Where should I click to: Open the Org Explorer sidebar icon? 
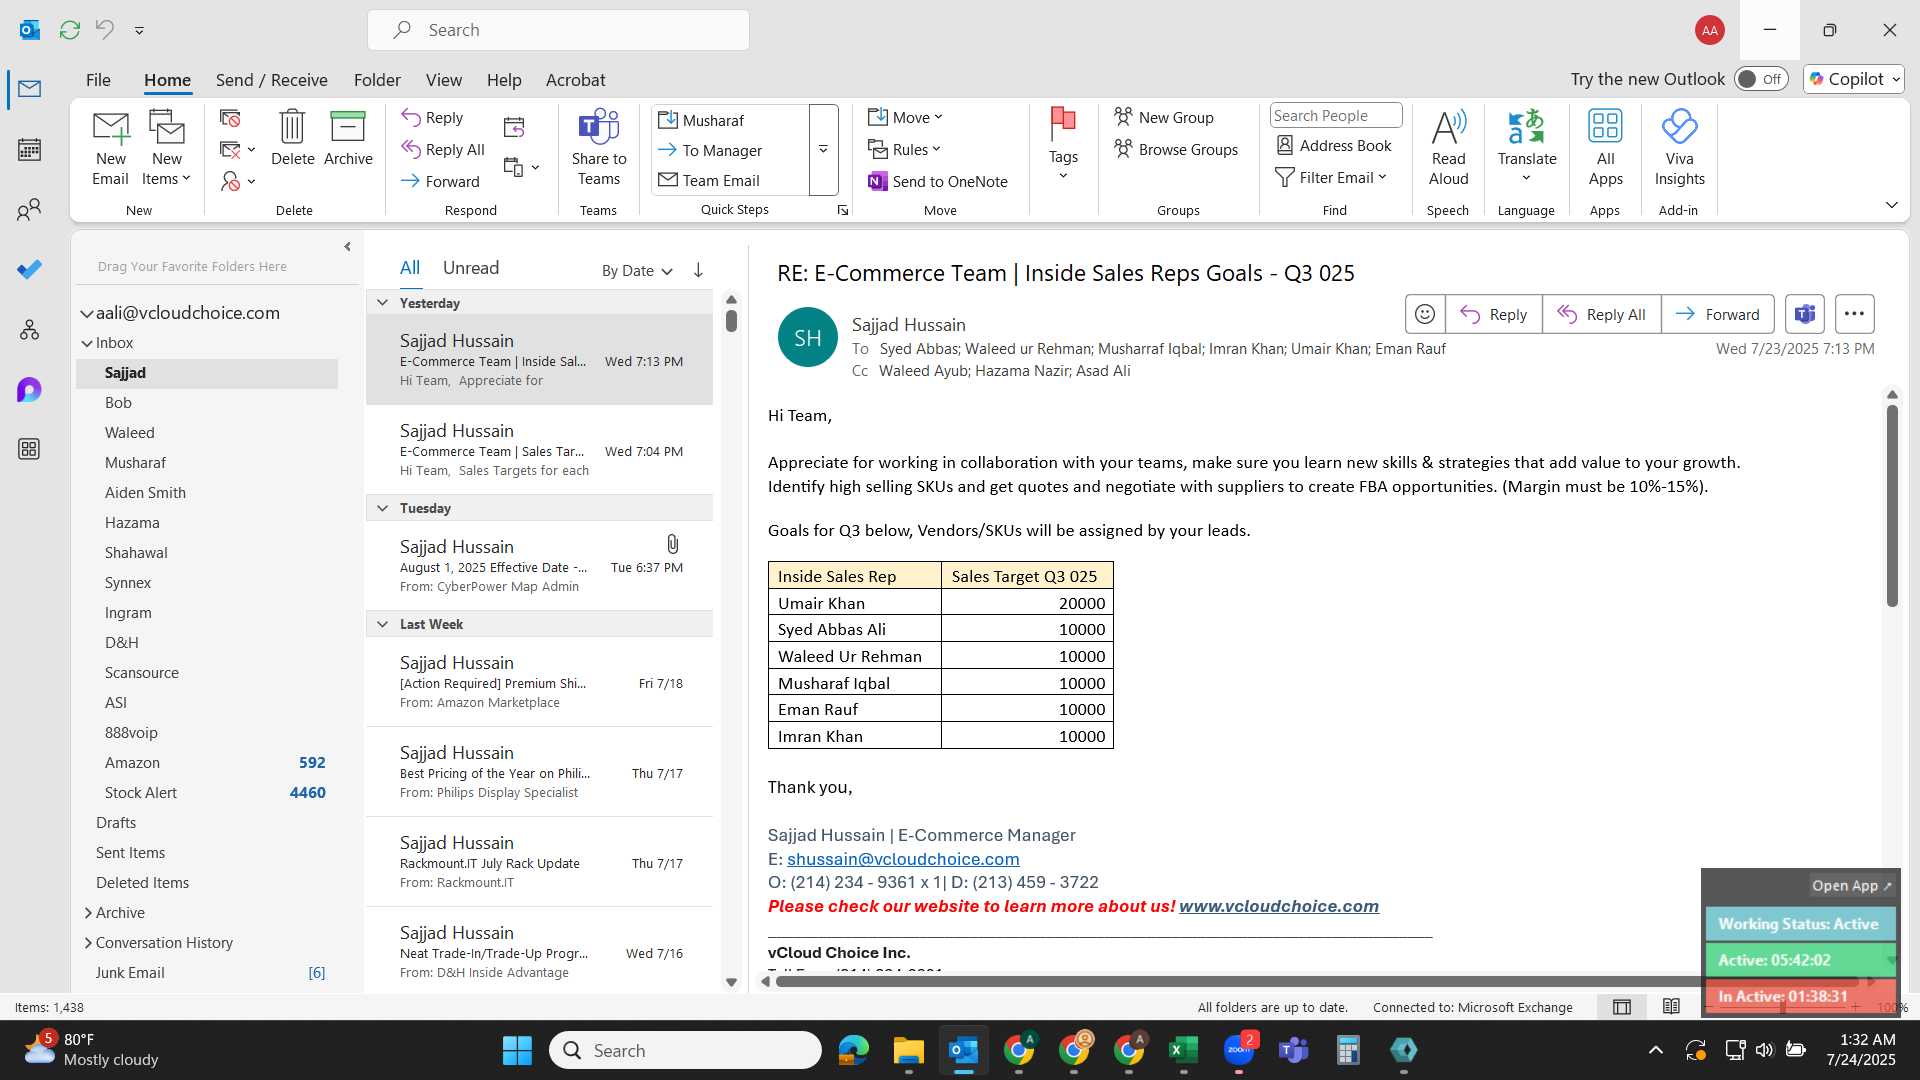tap(29, 330)
